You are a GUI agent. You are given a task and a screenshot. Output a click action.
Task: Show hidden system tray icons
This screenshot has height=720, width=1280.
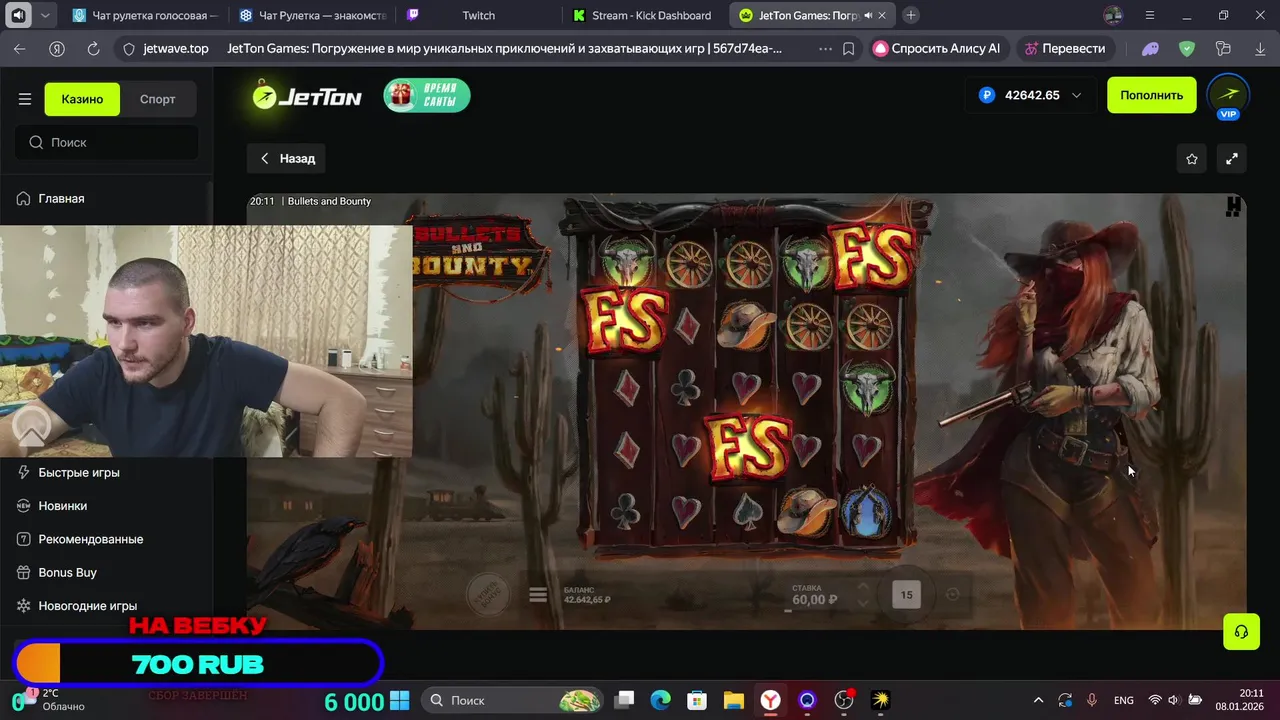pyautogui.click(x=1038, y=700)
